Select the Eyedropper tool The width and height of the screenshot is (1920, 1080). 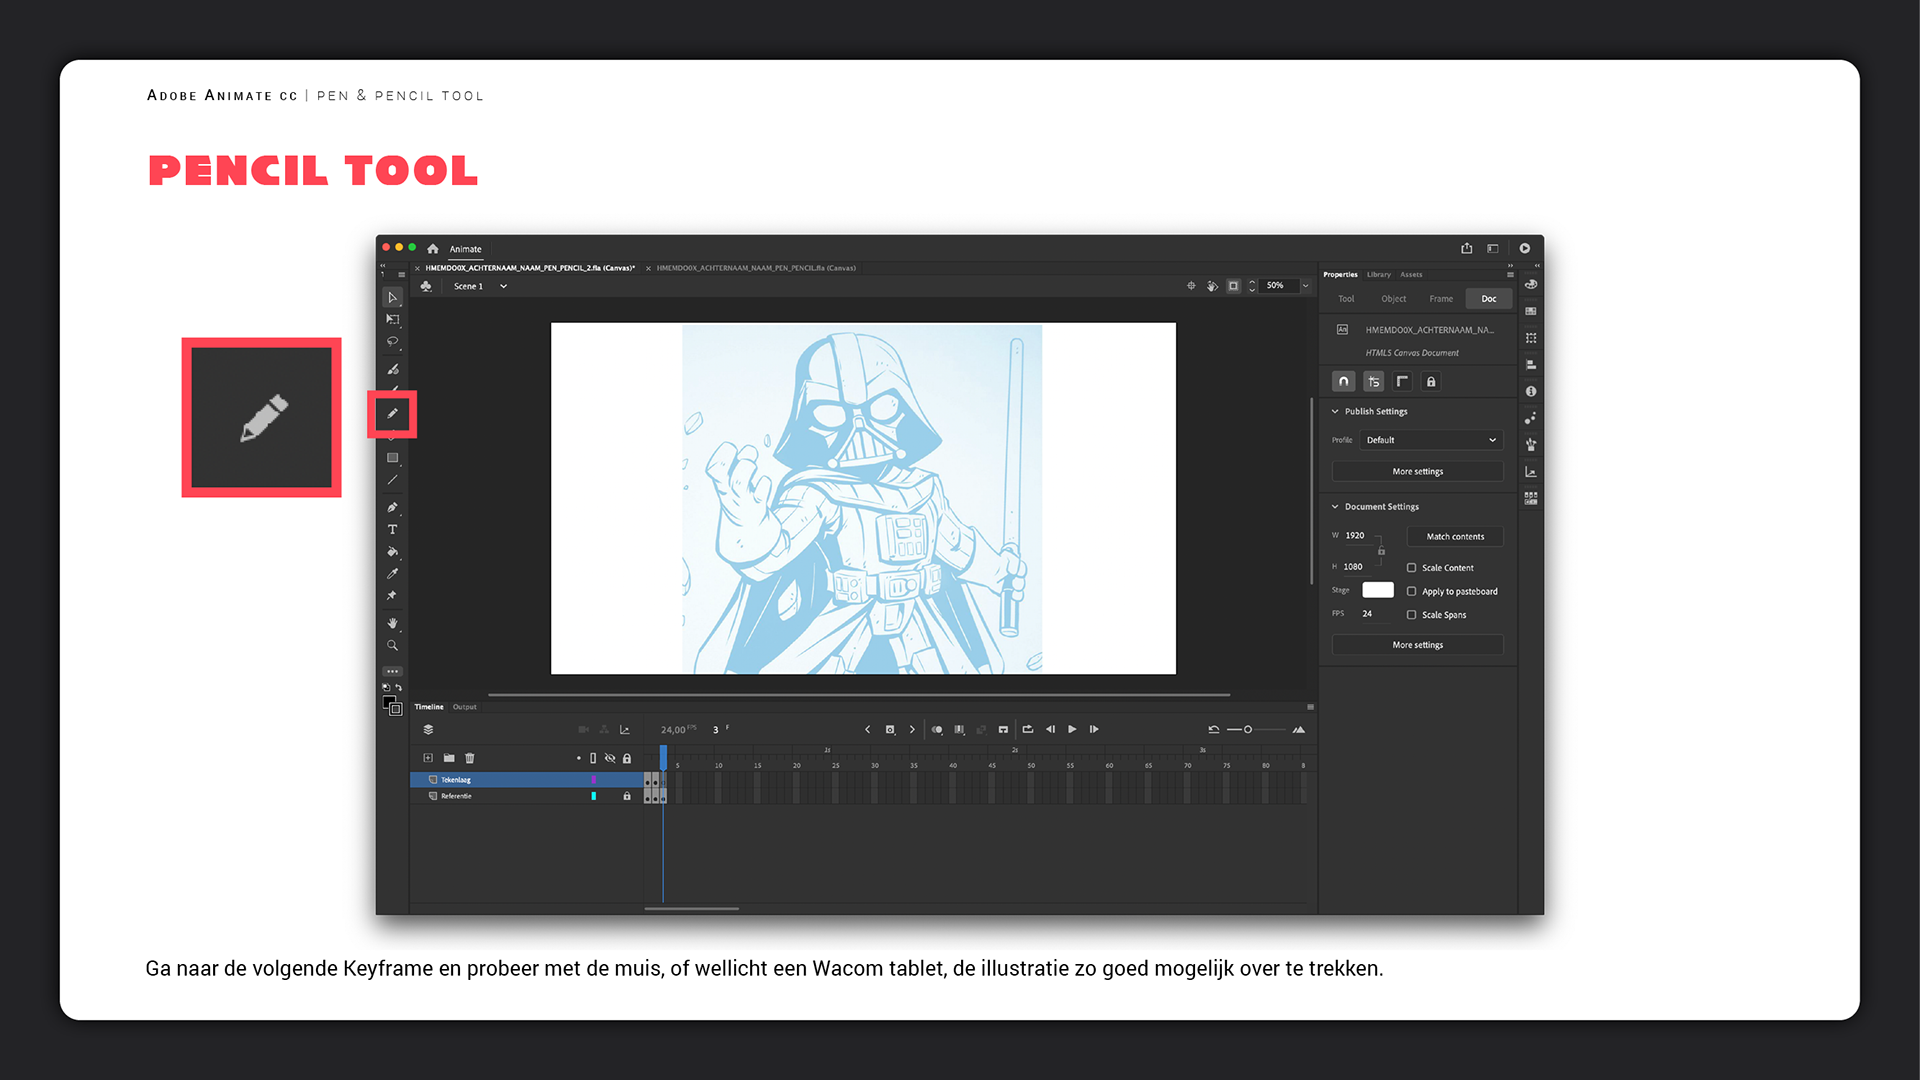(x=392, y=573)
